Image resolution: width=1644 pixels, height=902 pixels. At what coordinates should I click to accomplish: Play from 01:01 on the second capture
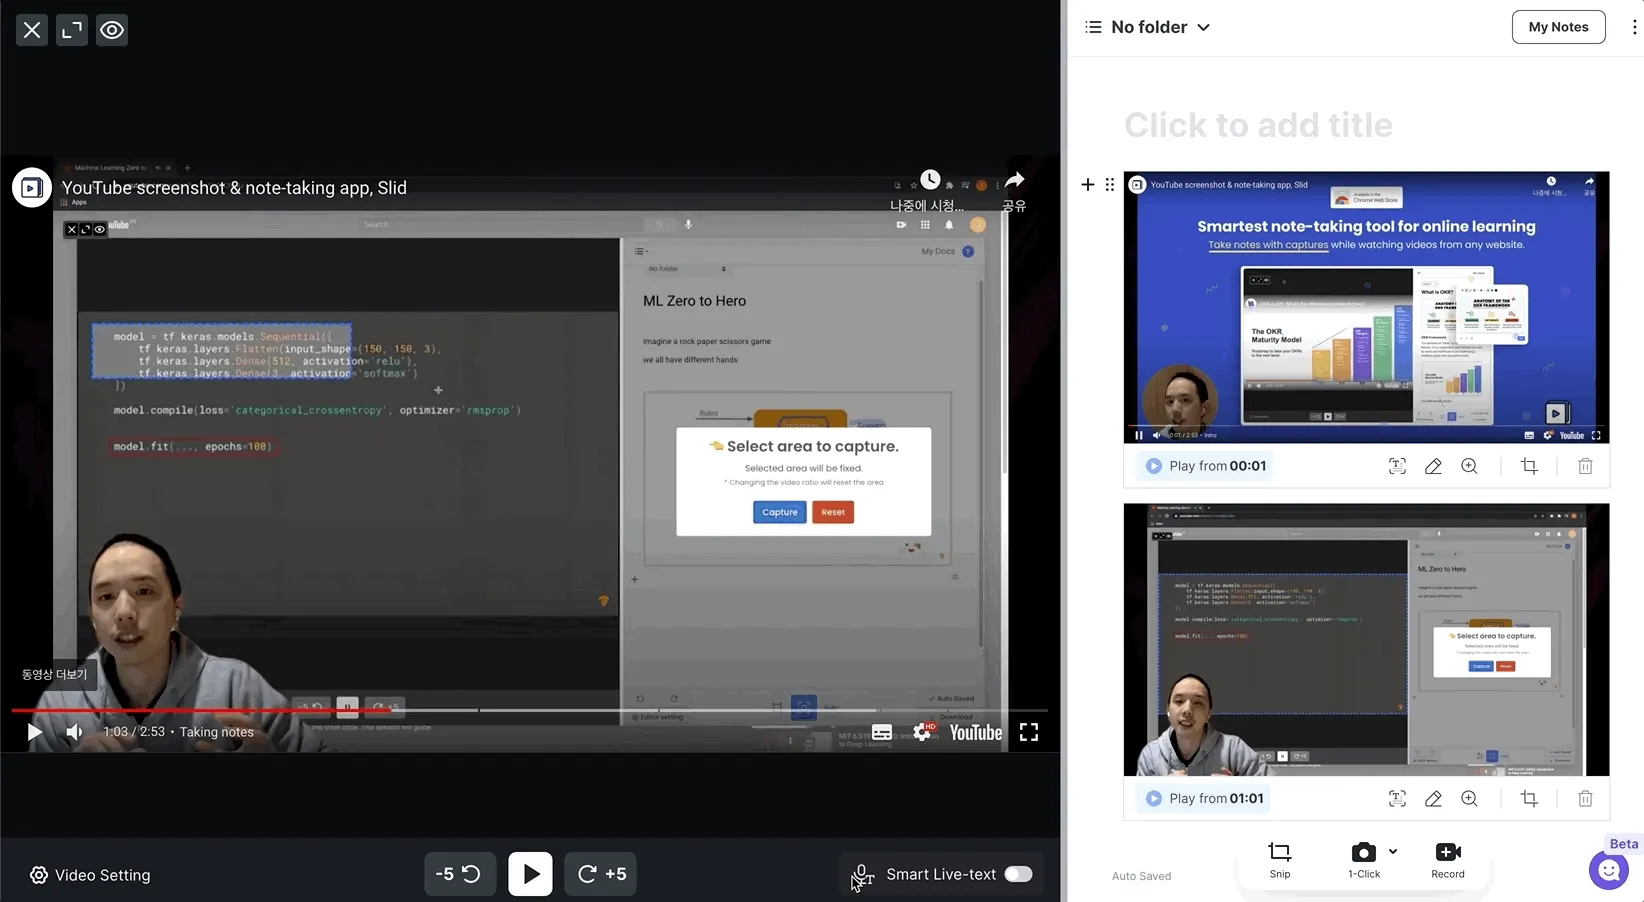click(x=1206, y=798)
